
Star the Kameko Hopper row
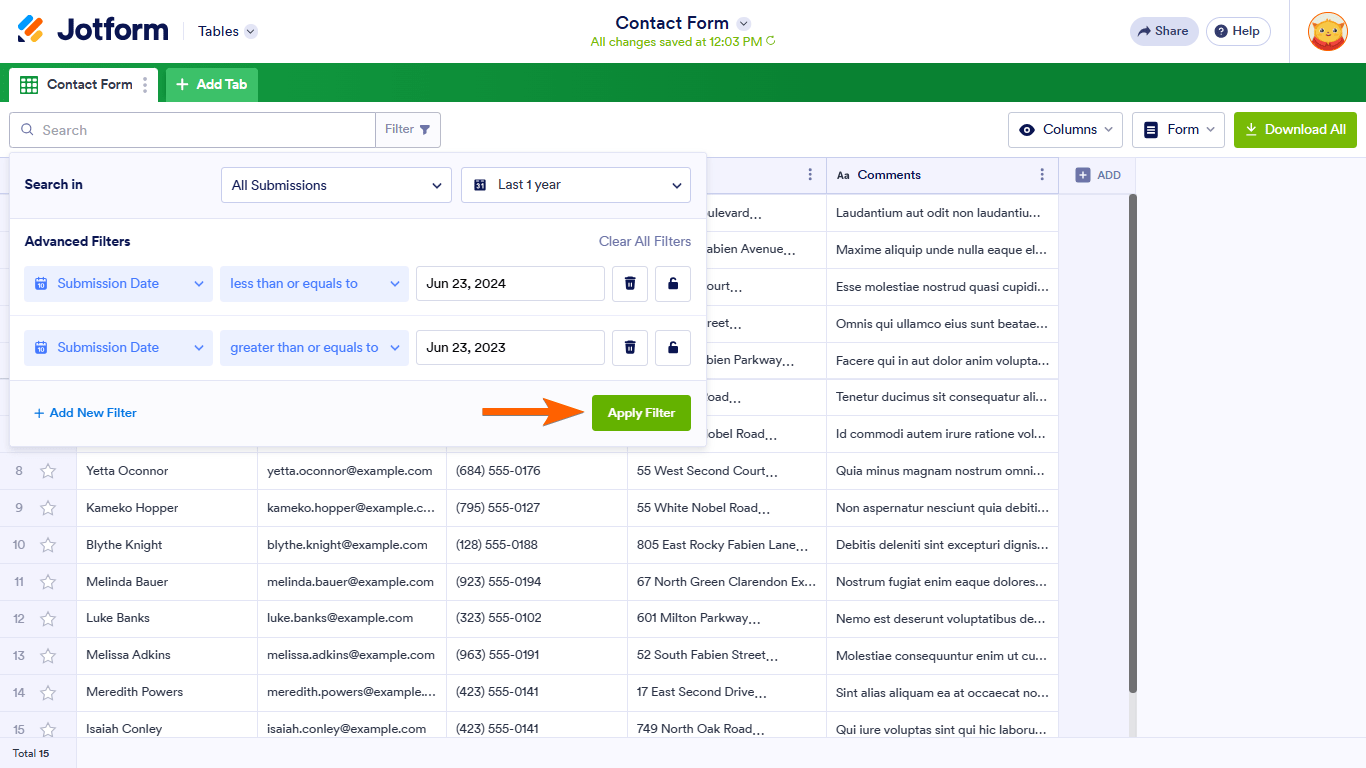pos(48,508)
